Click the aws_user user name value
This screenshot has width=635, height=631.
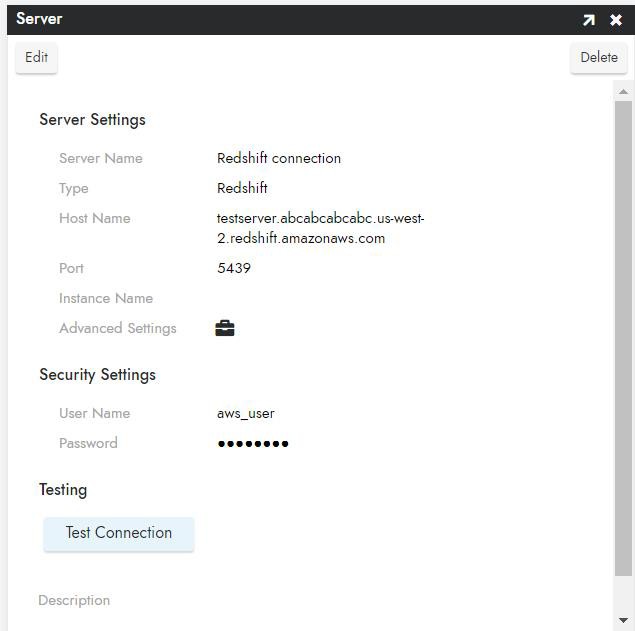[246, 413]
